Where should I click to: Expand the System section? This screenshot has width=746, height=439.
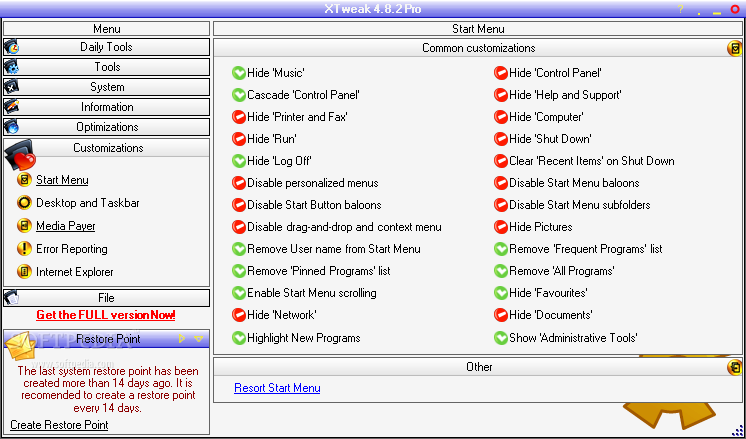107,87
